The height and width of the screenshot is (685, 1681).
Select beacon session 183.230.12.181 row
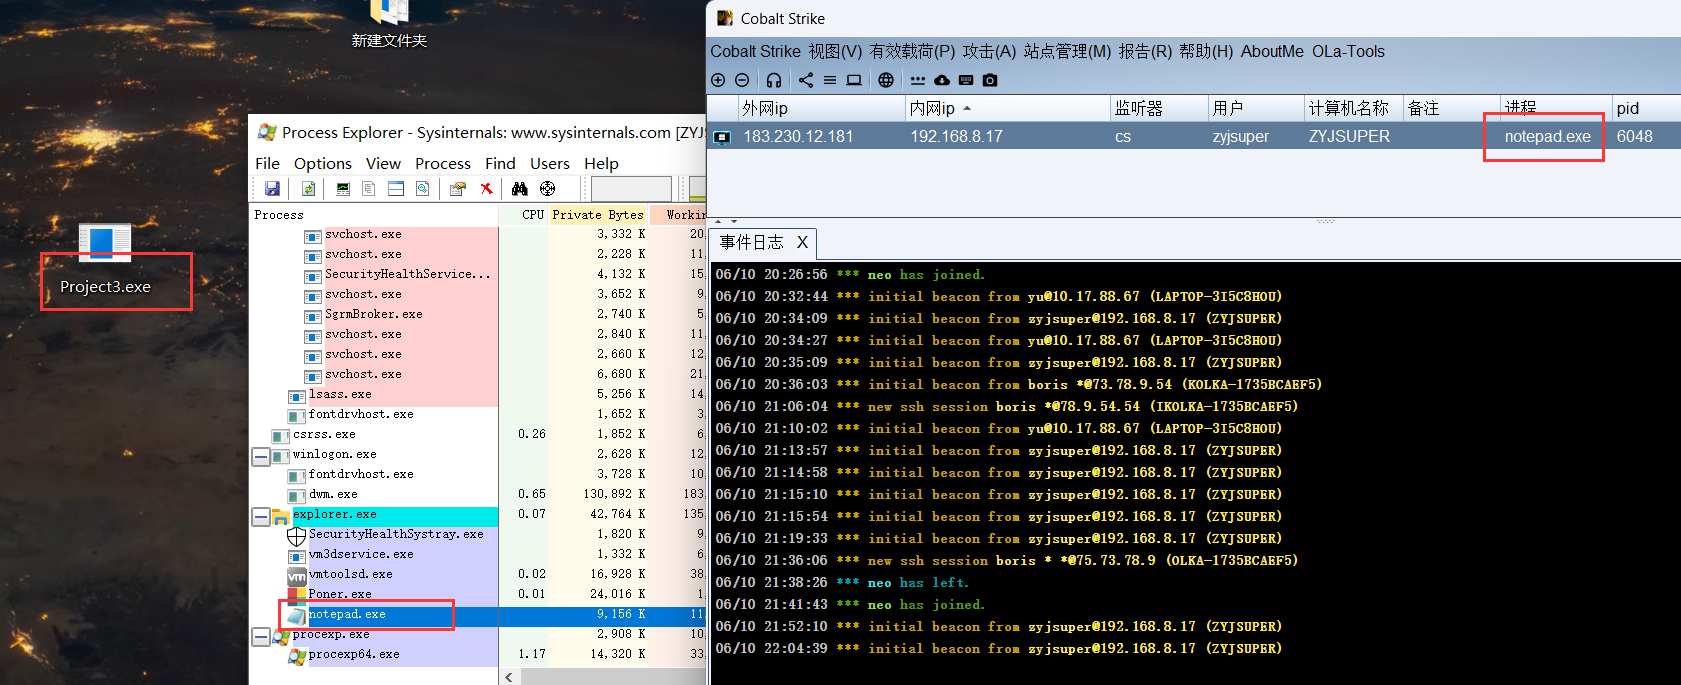click(x=1194, y=137)
